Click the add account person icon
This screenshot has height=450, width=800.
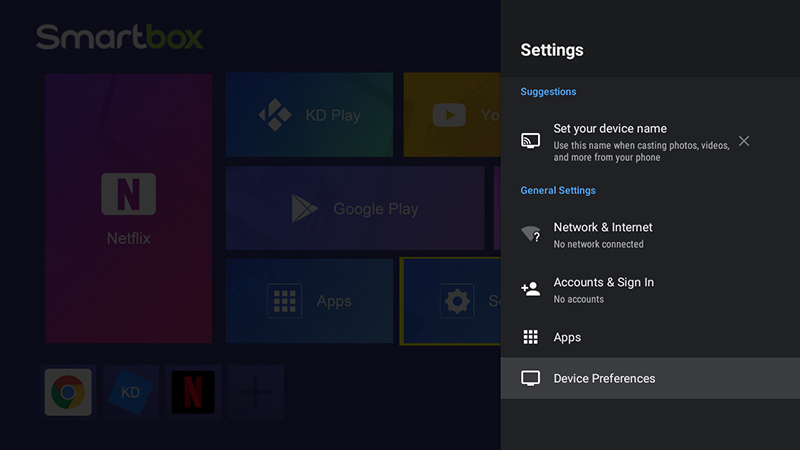pos(531,289)
